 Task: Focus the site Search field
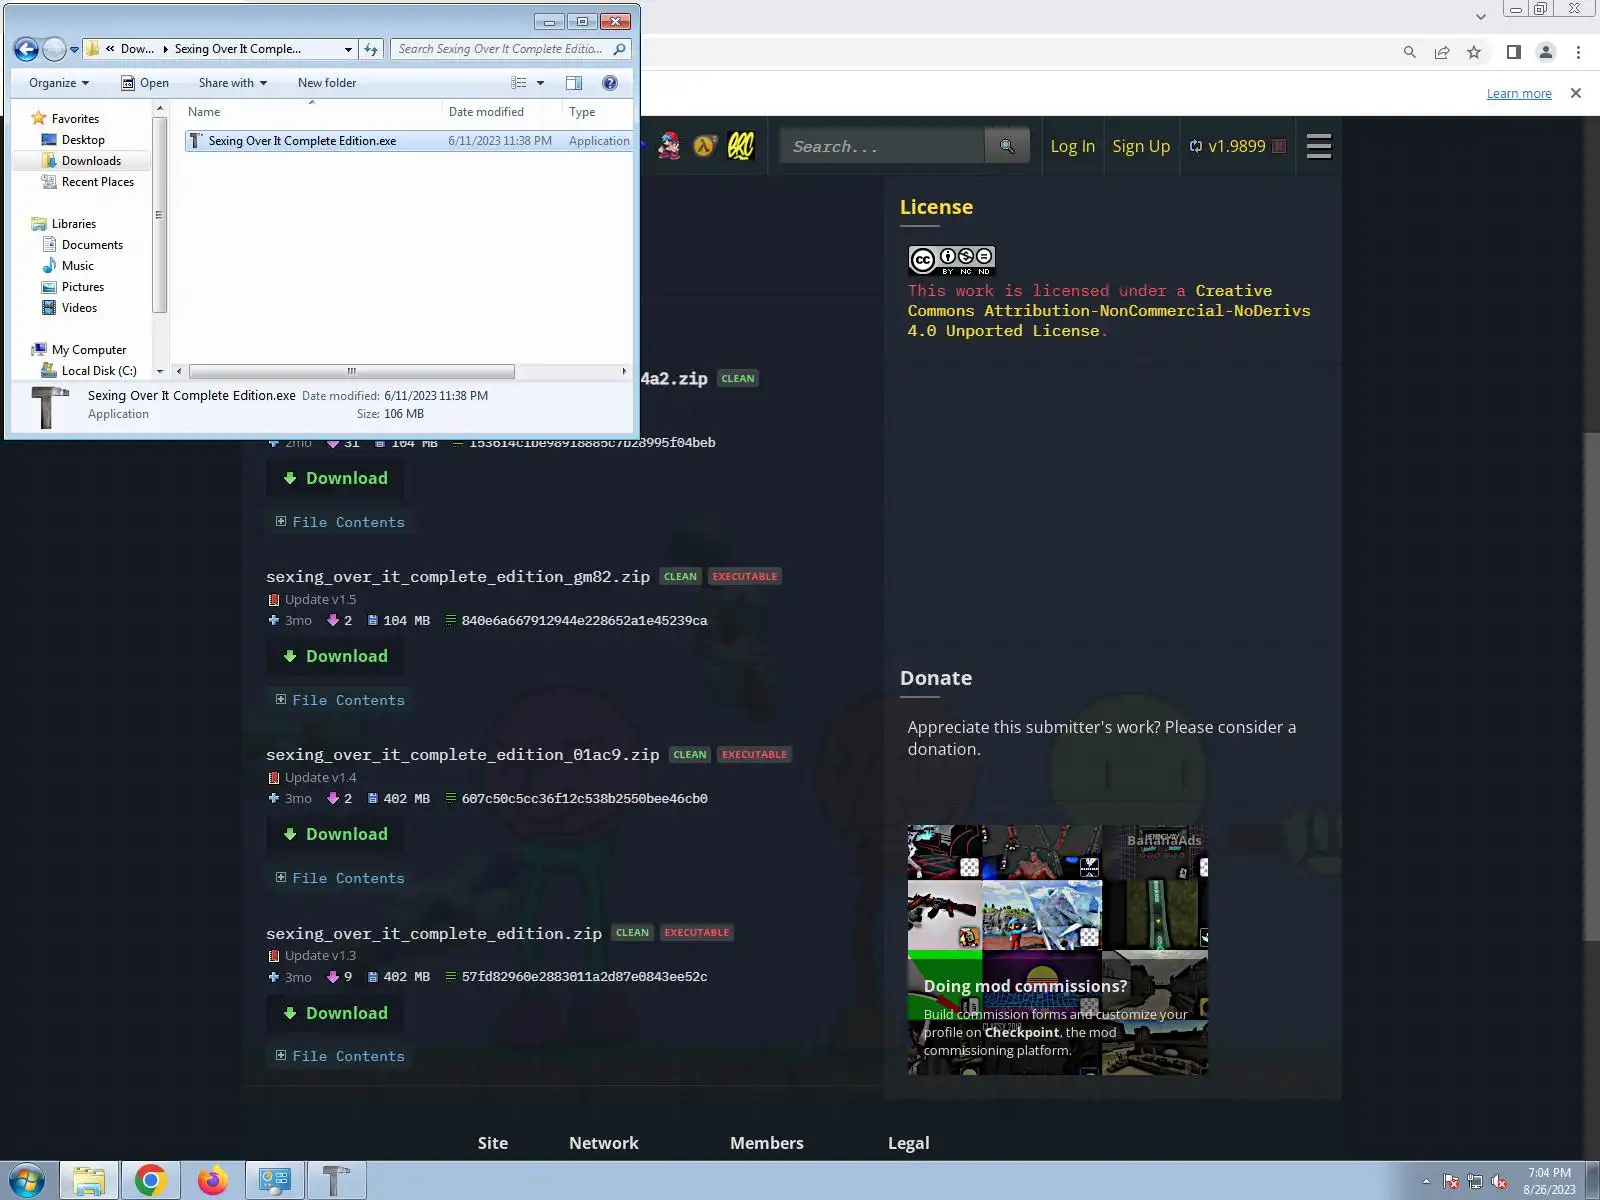tap(882, 146)
